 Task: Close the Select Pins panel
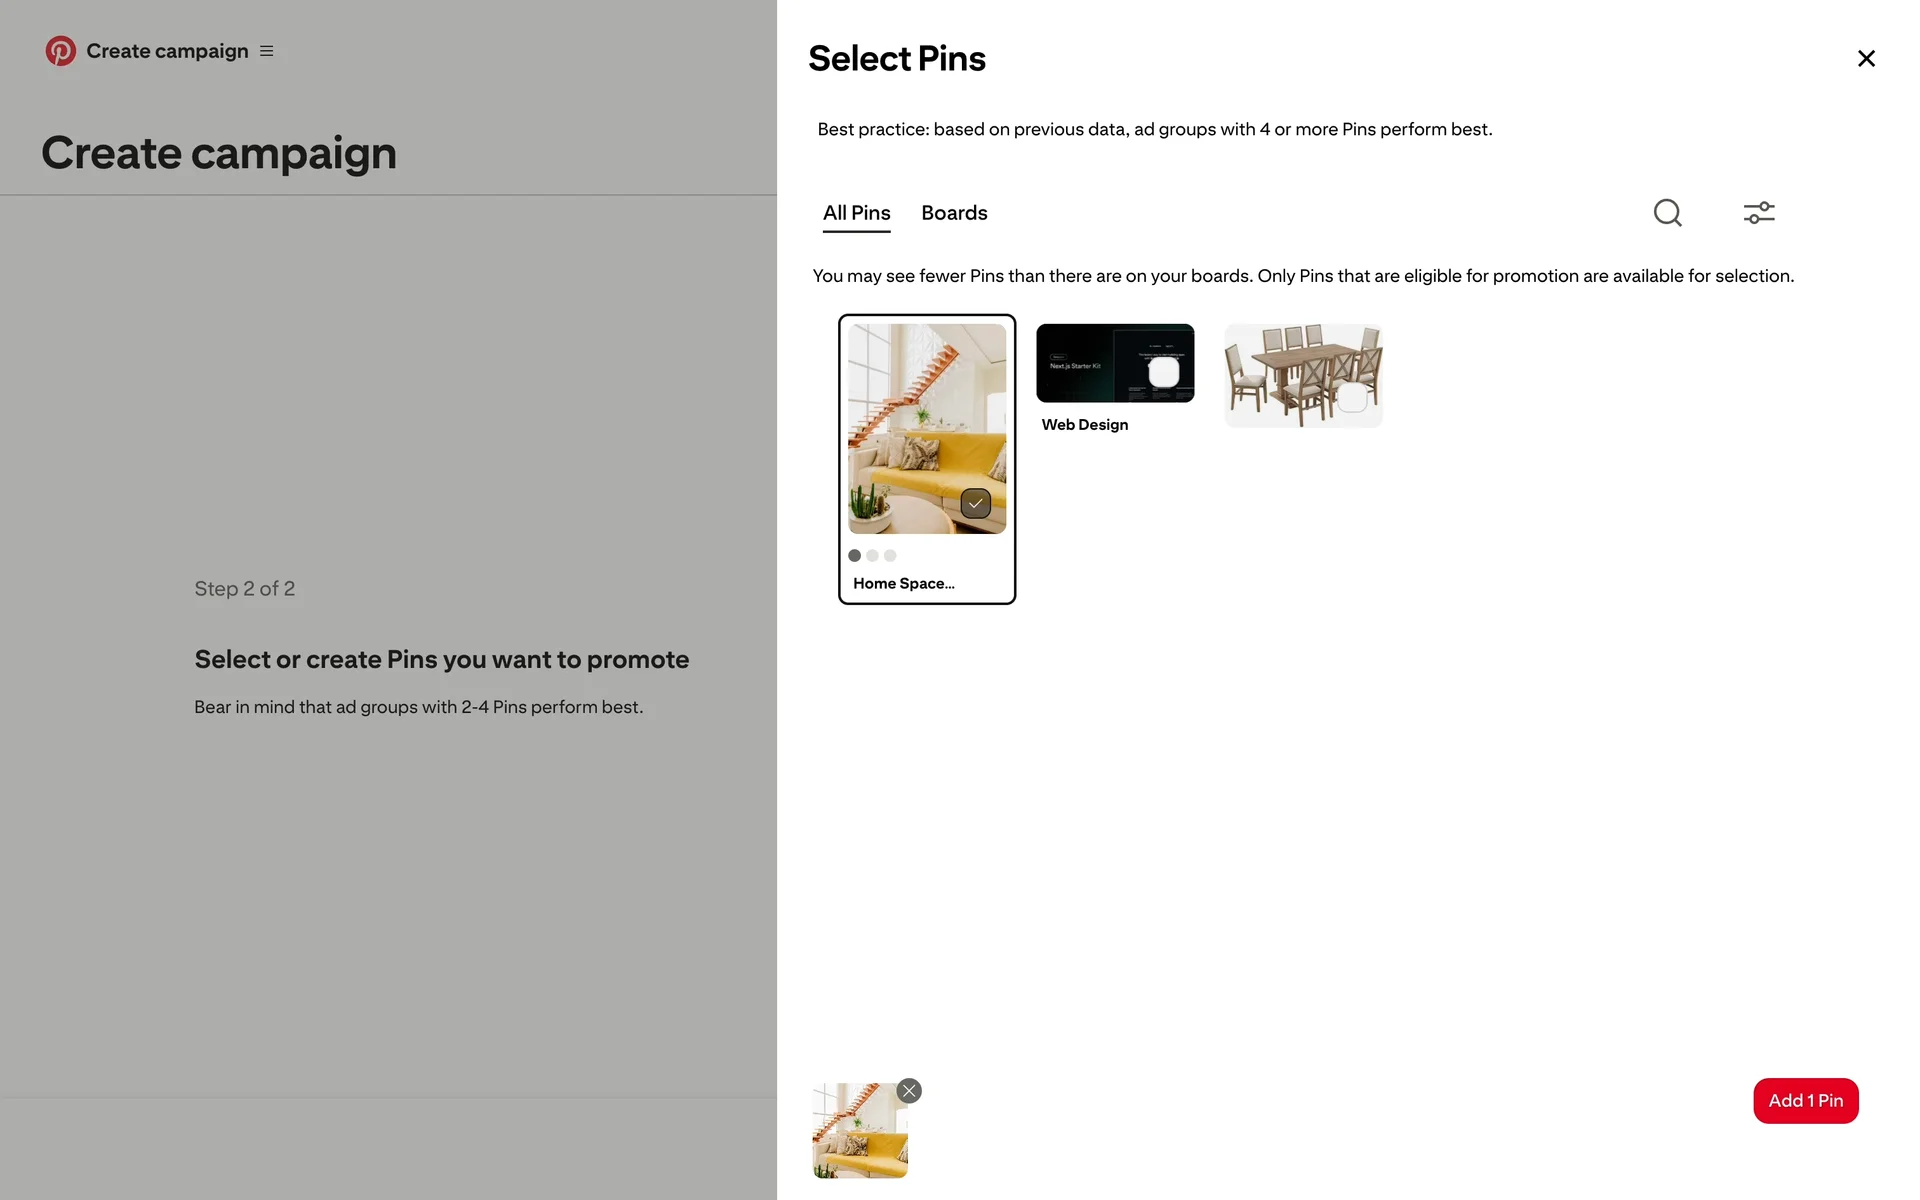click(x=1865, y=59)
